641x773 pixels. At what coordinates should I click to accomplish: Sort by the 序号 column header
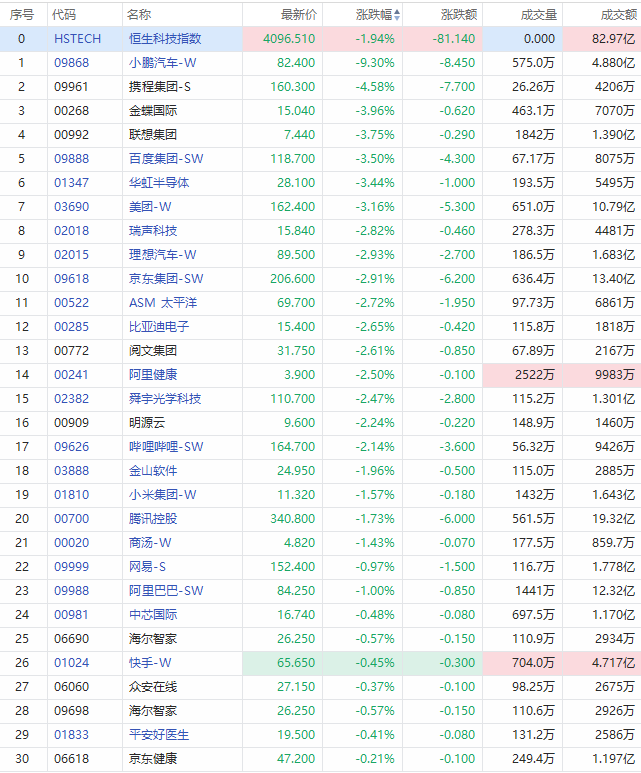tap(22, 15)
